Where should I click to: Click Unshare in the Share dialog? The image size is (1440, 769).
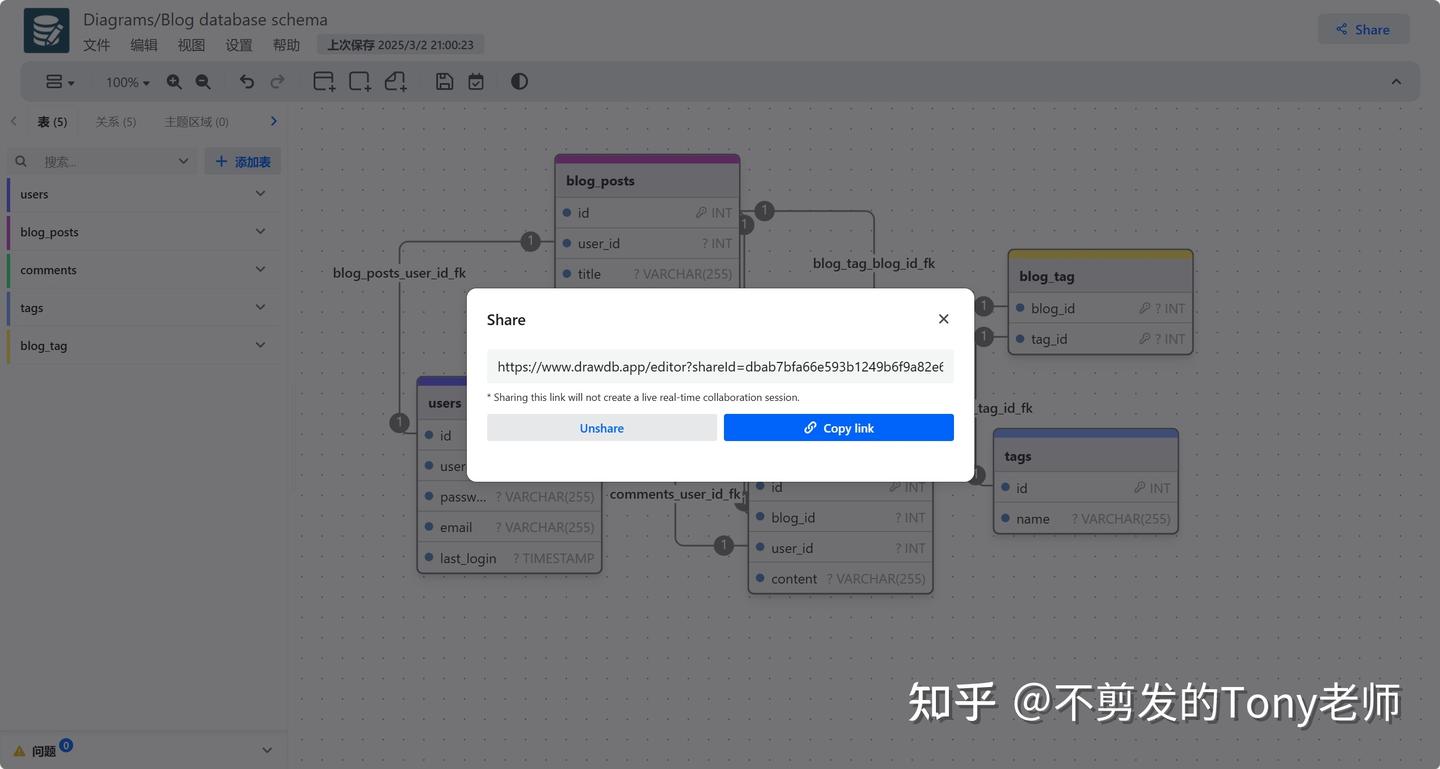tap(601, 427)
